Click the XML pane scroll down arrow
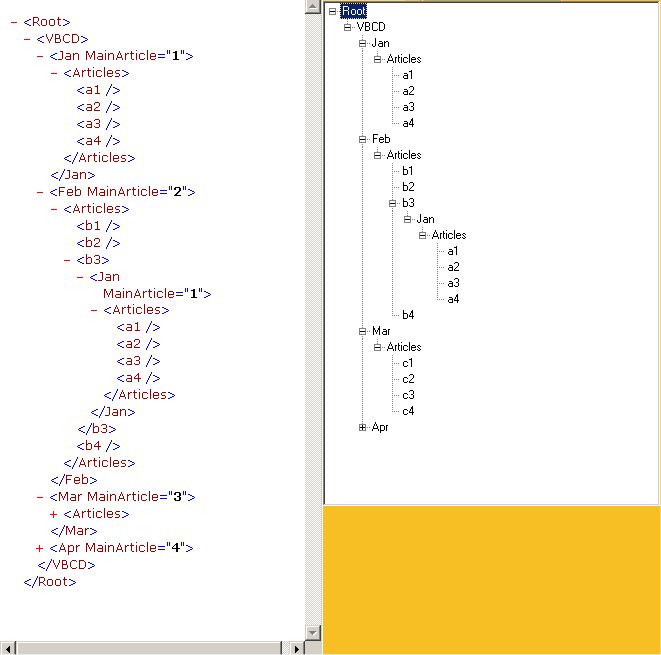The height and width of the screenshot is (655, 661). [x=313, y=633]
